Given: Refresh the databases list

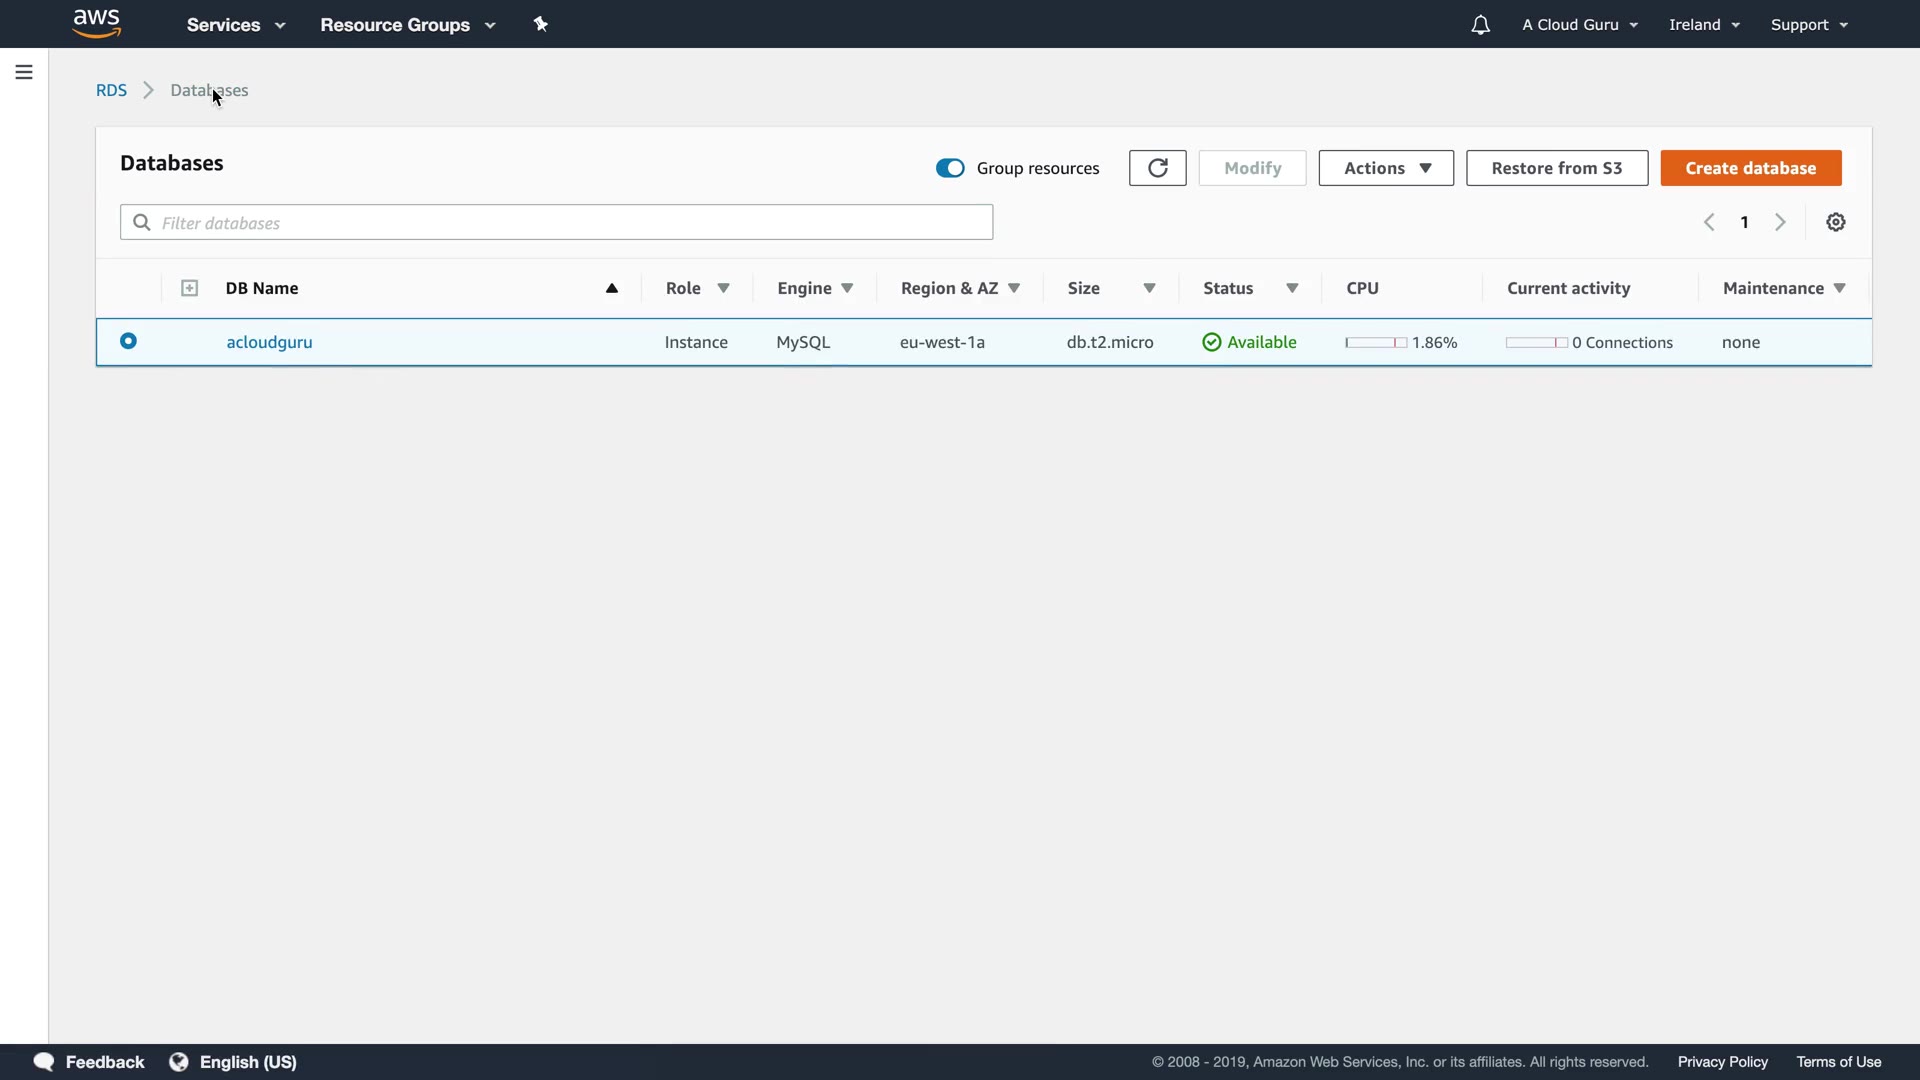Looking at the screenshot, I should 1157,168.
